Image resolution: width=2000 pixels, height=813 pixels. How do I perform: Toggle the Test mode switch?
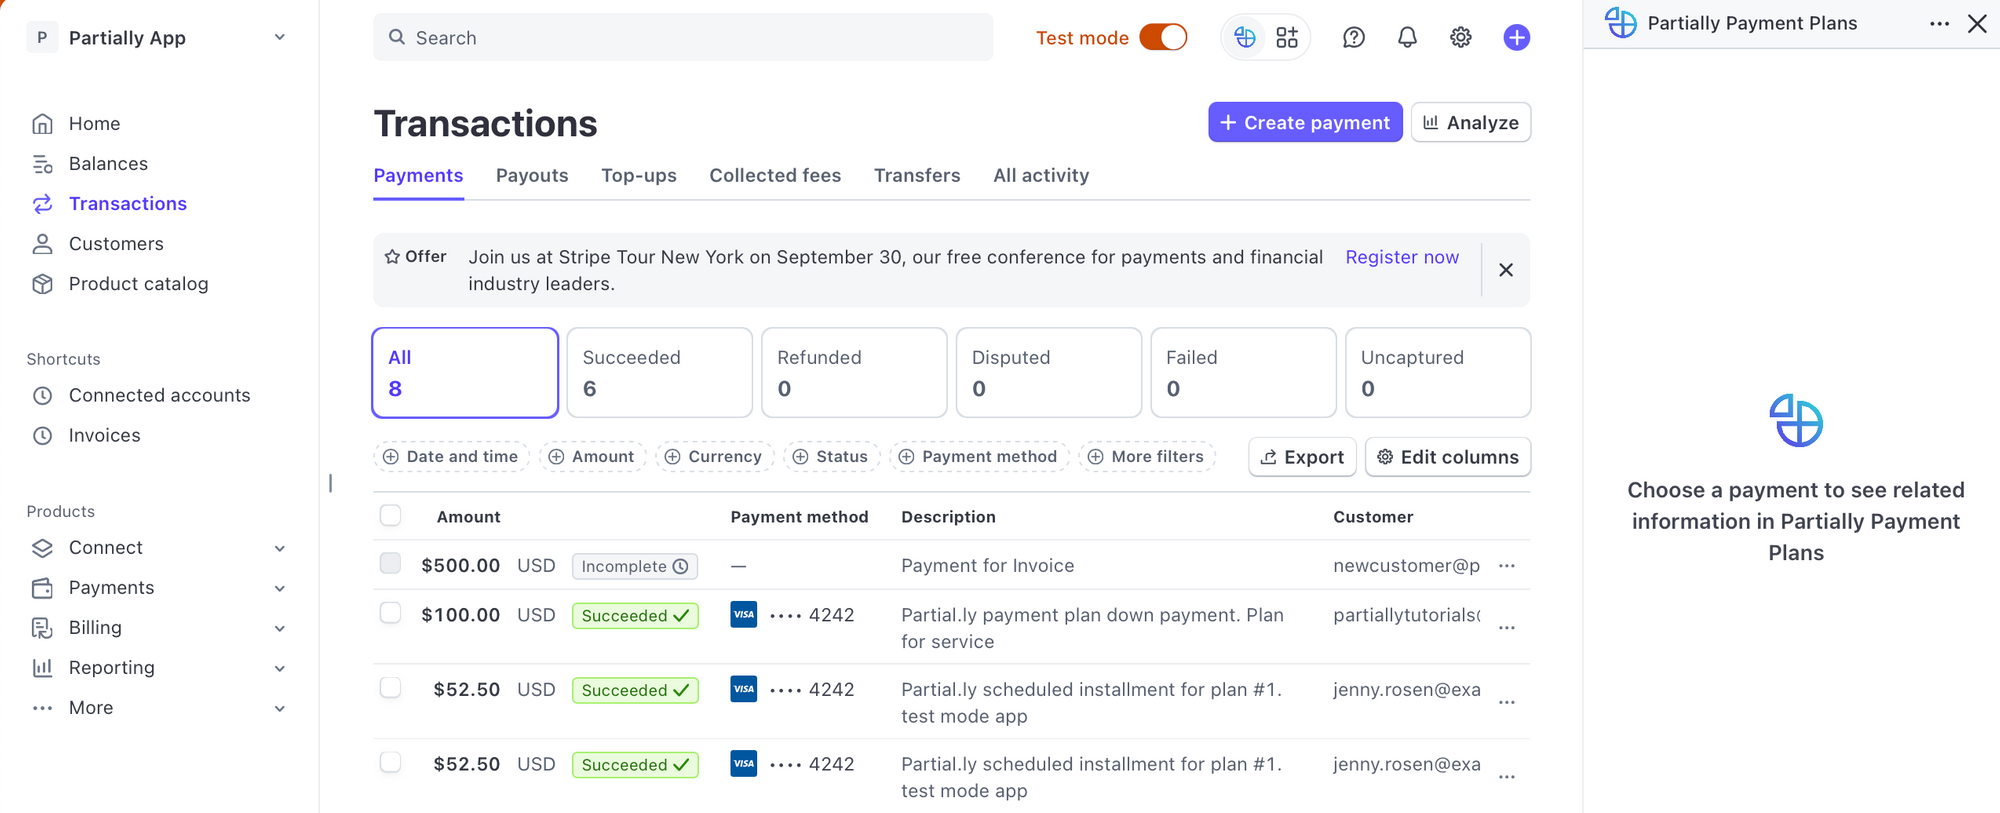coord(1163,38)
